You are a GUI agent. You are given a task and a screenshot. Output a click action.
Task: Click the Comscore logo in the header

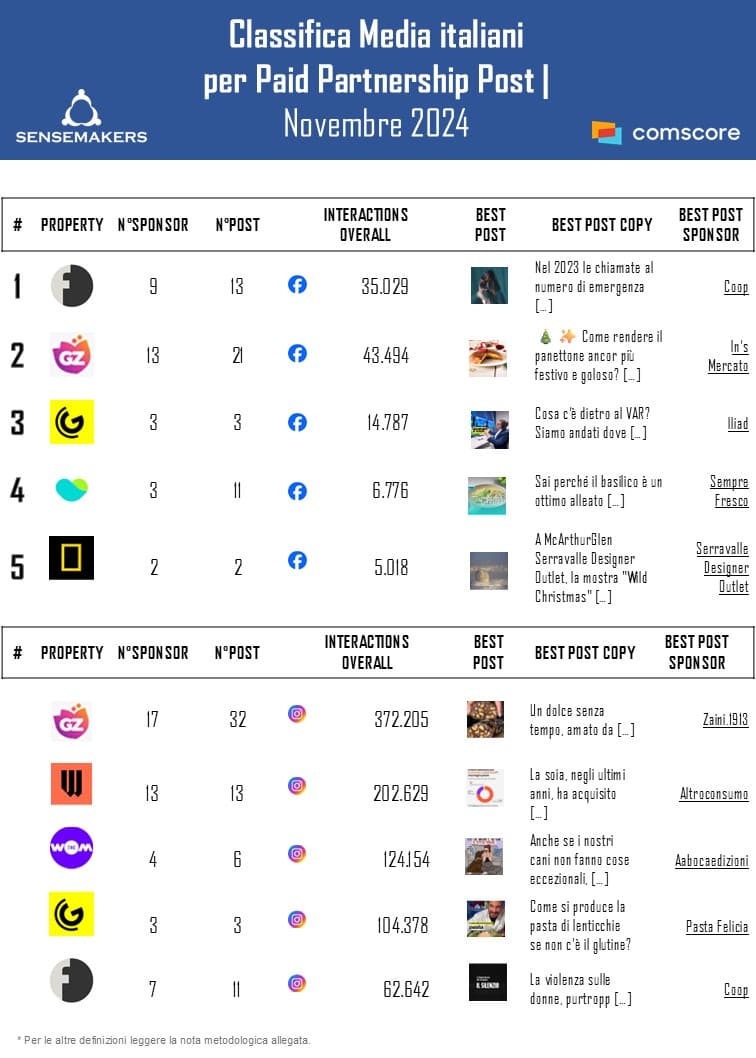coord(665,133)
